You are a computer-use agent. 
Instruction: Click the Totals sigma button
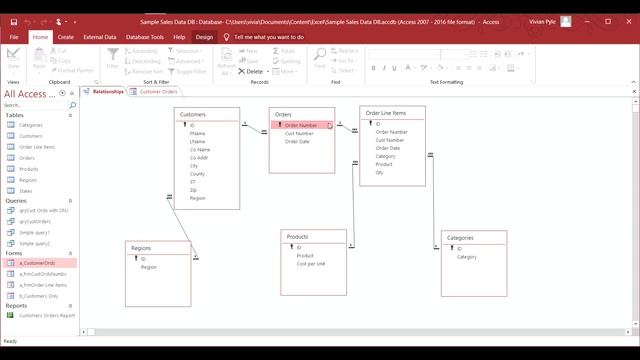click(x=284, y=51)
